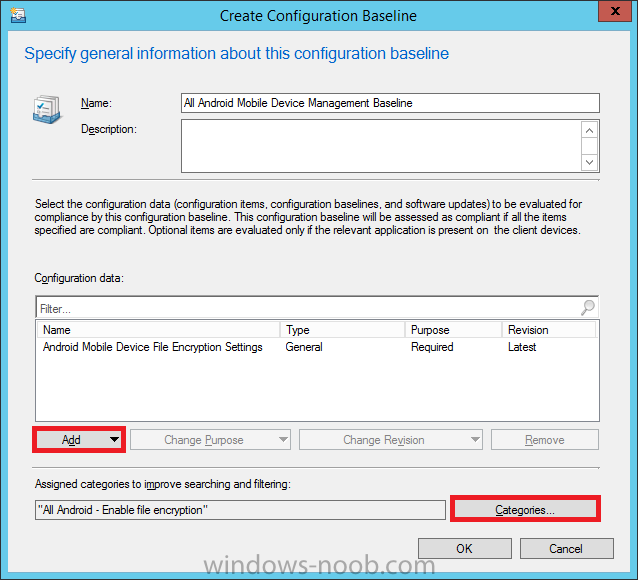This screenshot has width=638, height=580.
Task: Click the Latest revision cell
Action: click(x=522, y=347)
